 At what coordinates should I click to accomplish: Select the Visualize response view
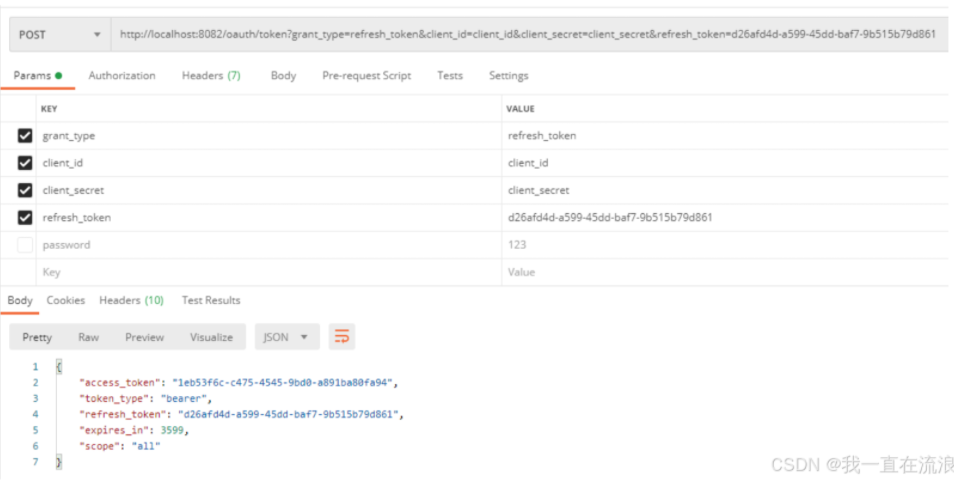pos(211,337)
